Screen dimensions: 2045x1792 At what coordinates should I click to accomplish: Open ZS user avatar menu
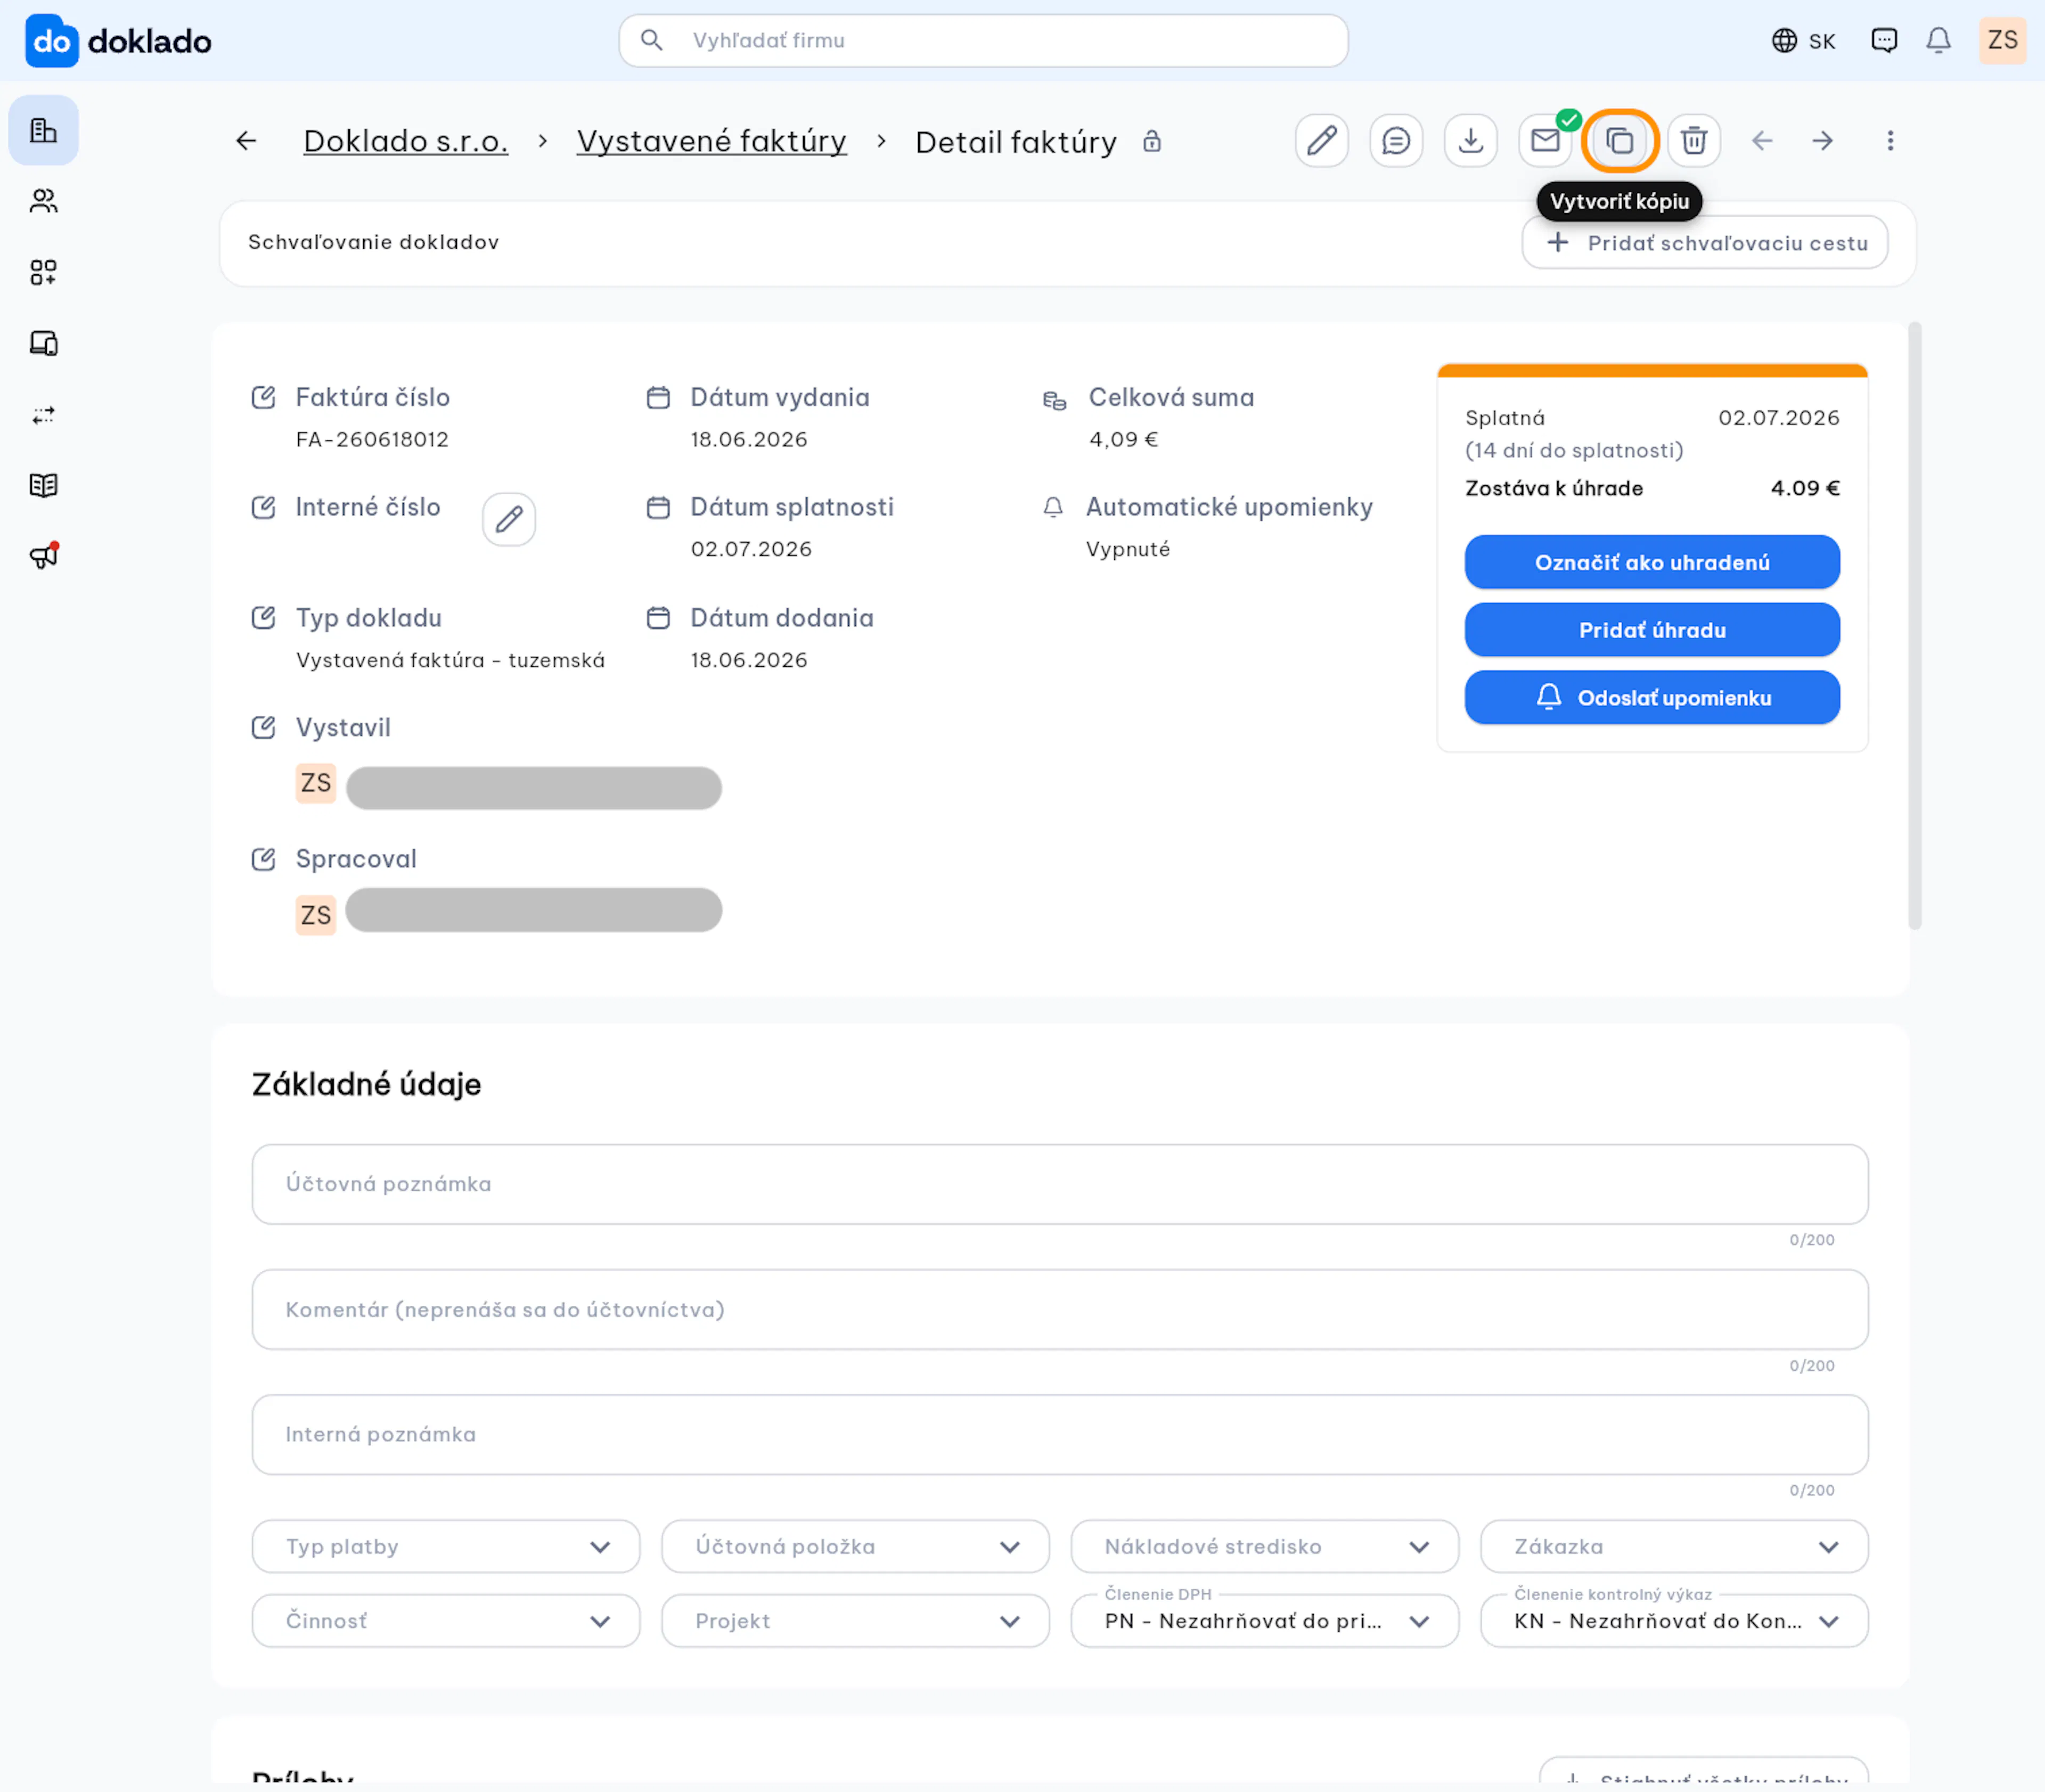tap(2002, 40)
